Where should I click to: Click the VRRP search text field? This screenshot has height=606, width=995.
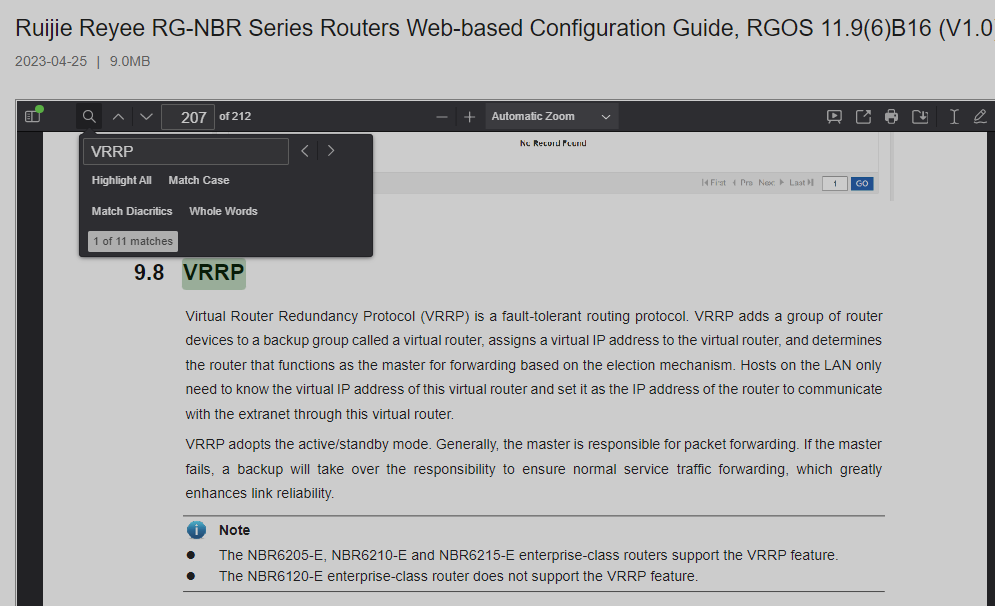click(186, 152)
